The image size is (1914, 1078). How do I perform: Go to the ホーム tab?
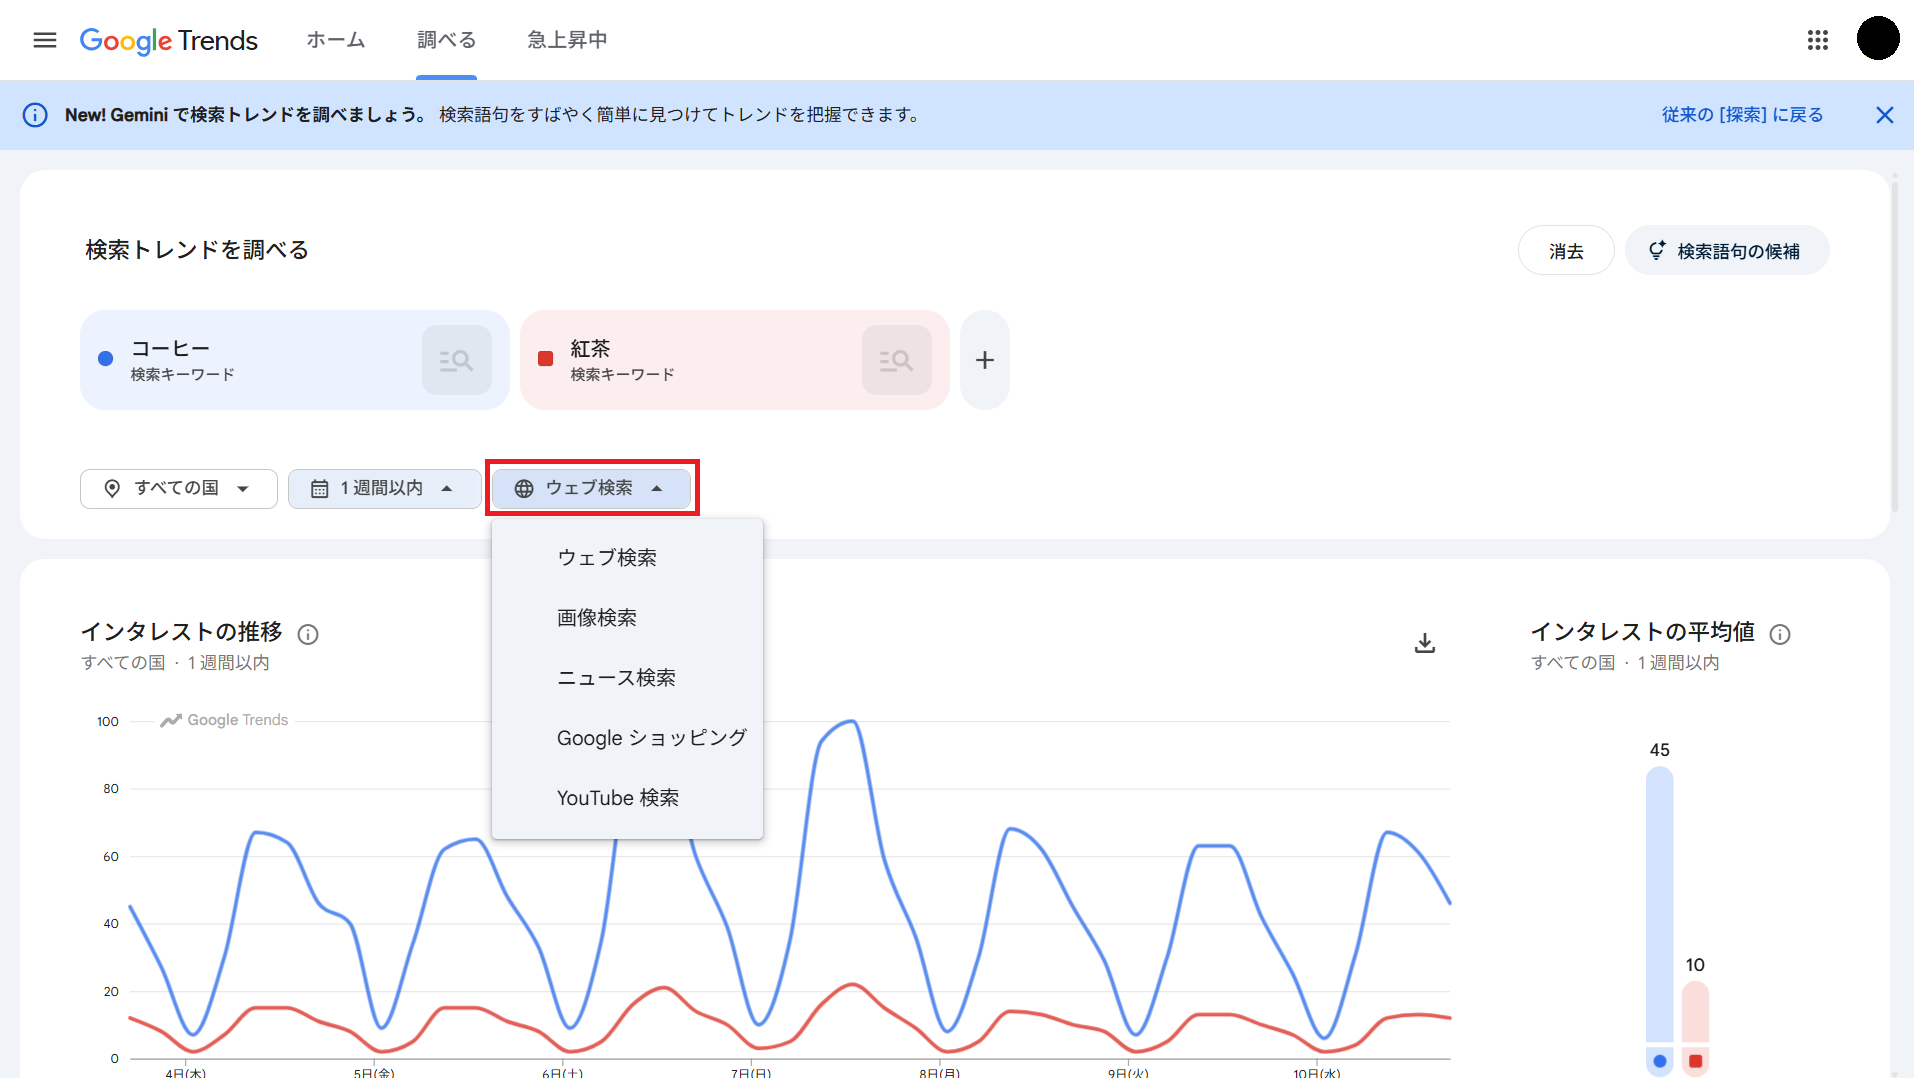[336, 40]
